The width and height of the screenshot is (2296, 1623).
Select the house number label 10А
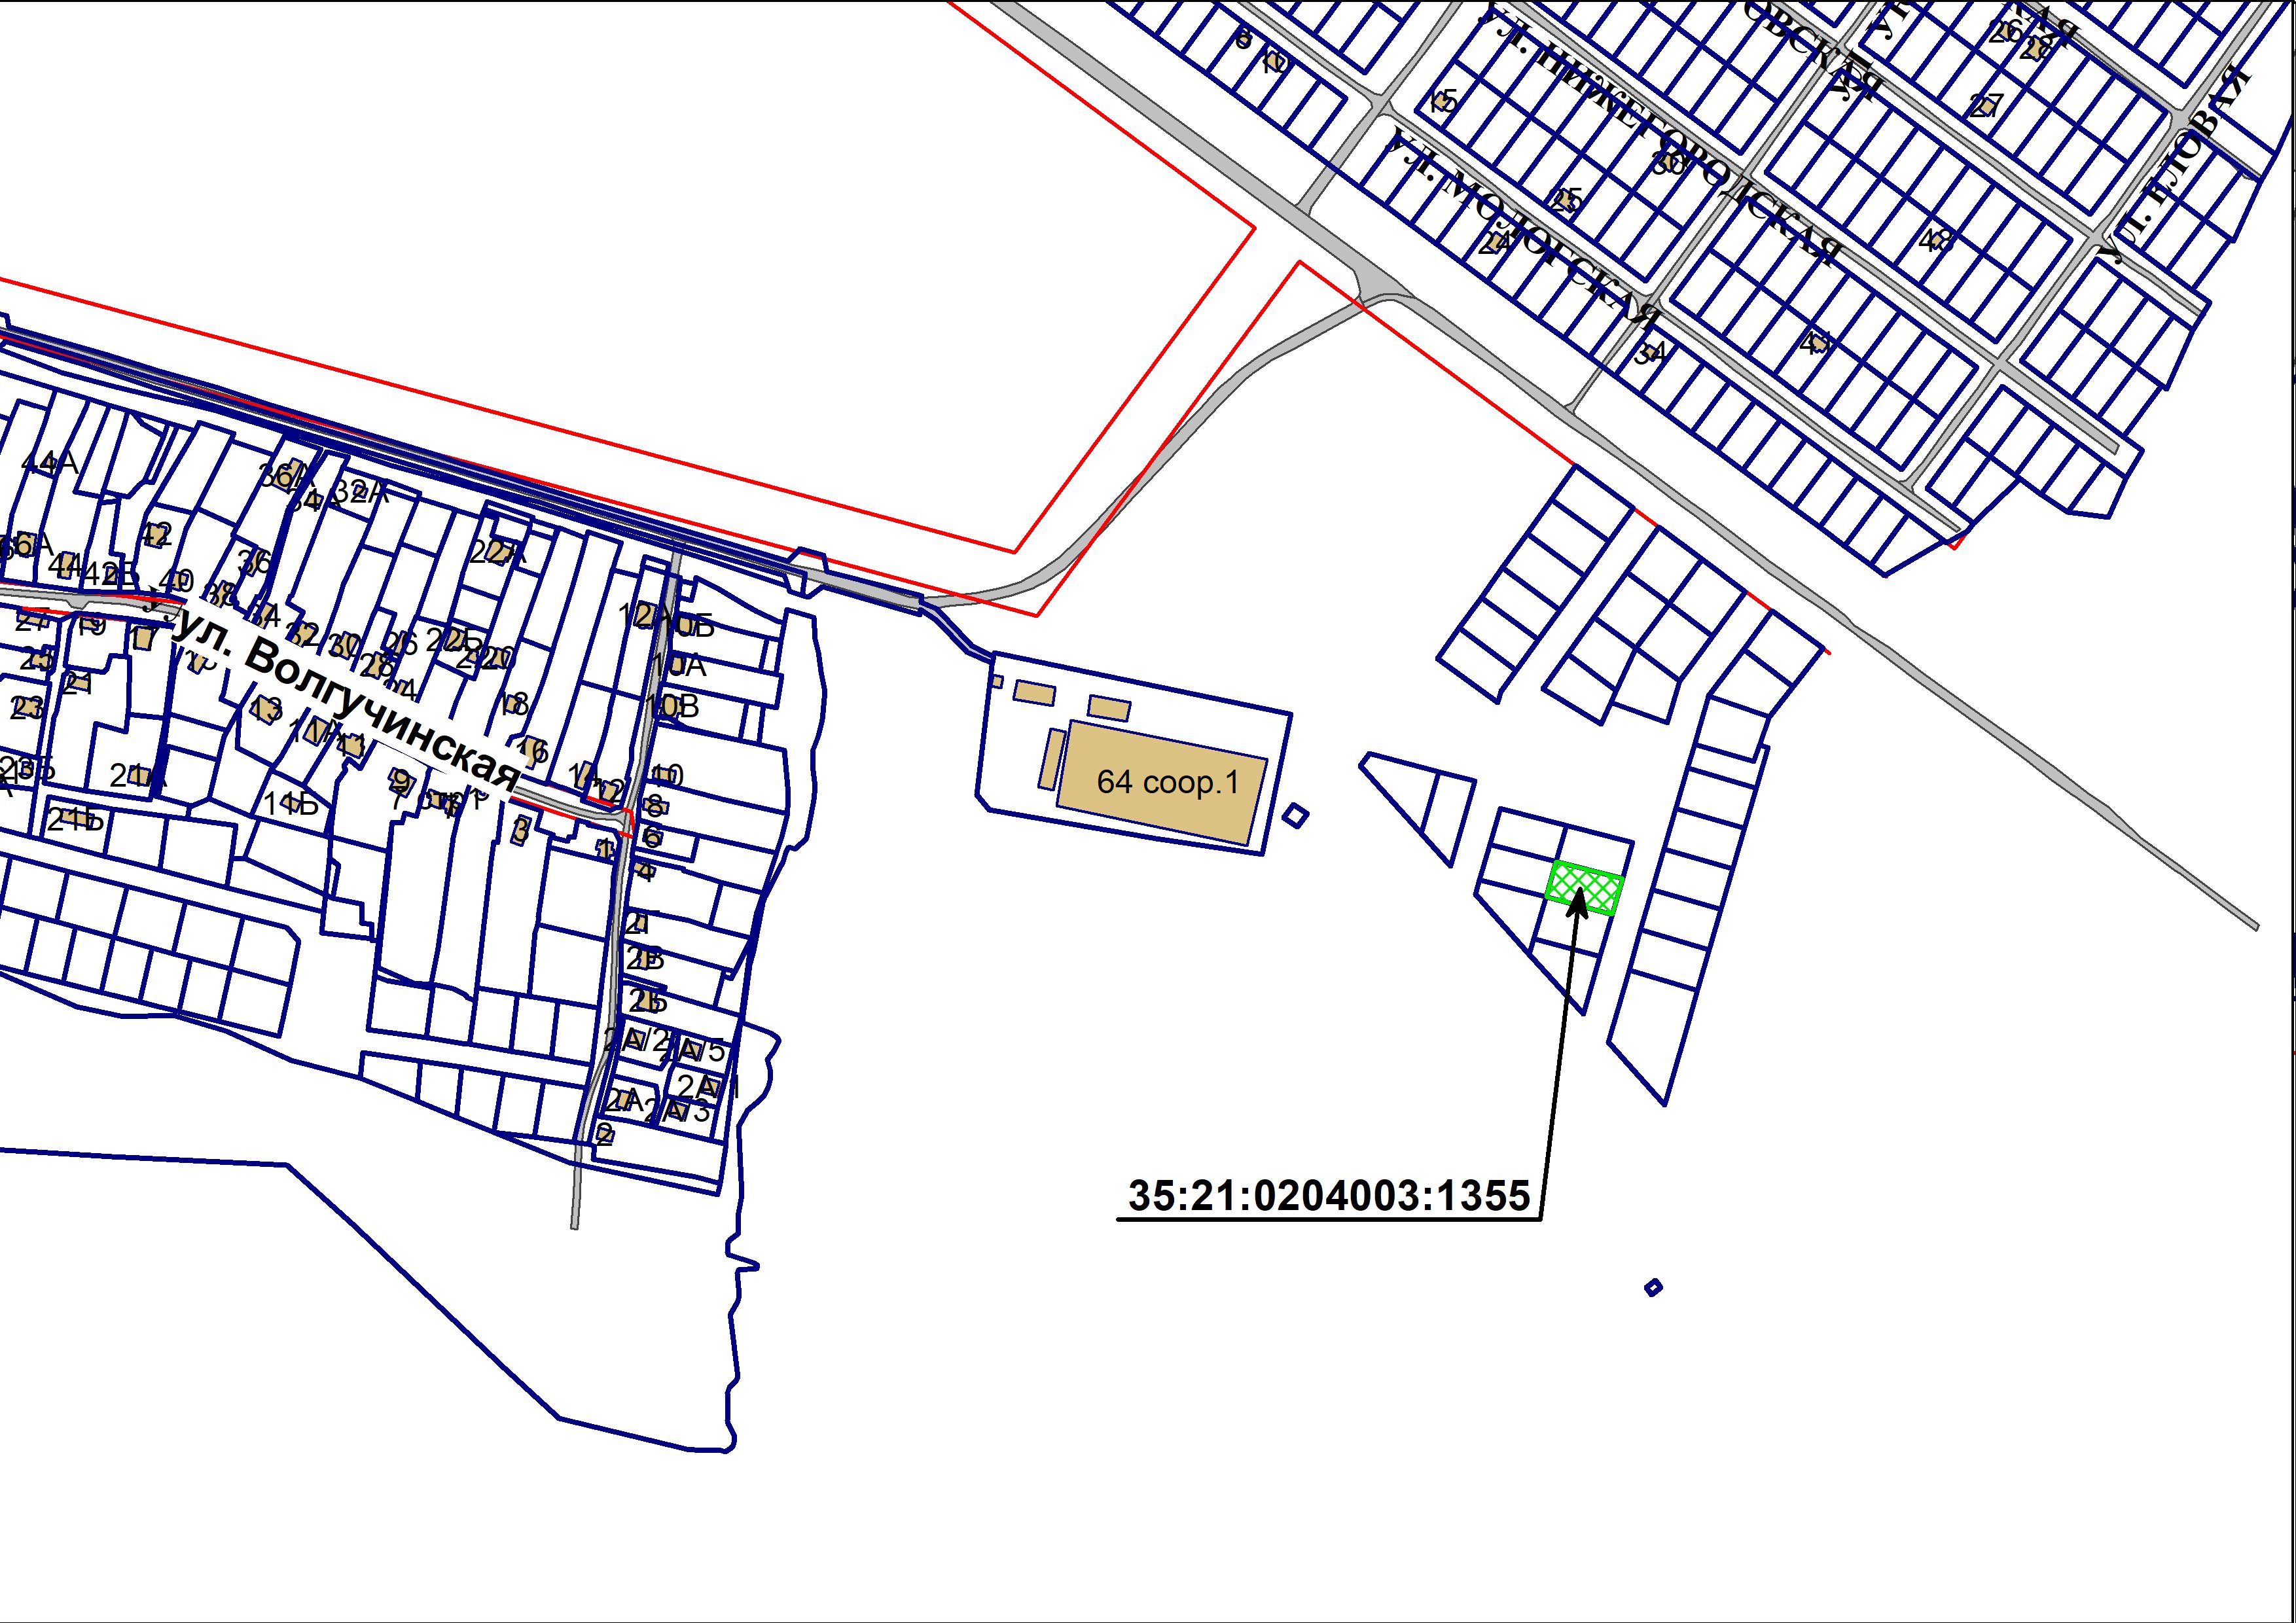pos(680,665)
